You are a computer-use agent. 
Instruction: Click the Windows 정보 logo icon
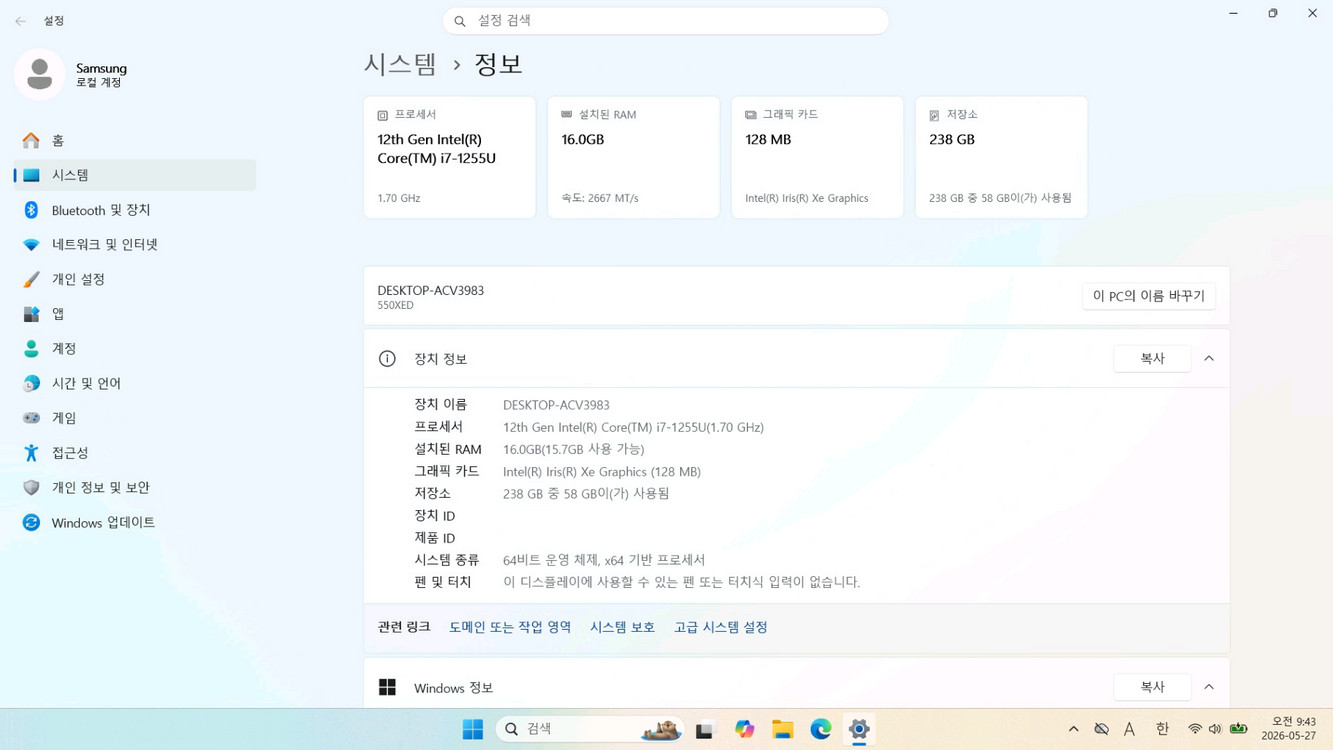pos(387,687)
